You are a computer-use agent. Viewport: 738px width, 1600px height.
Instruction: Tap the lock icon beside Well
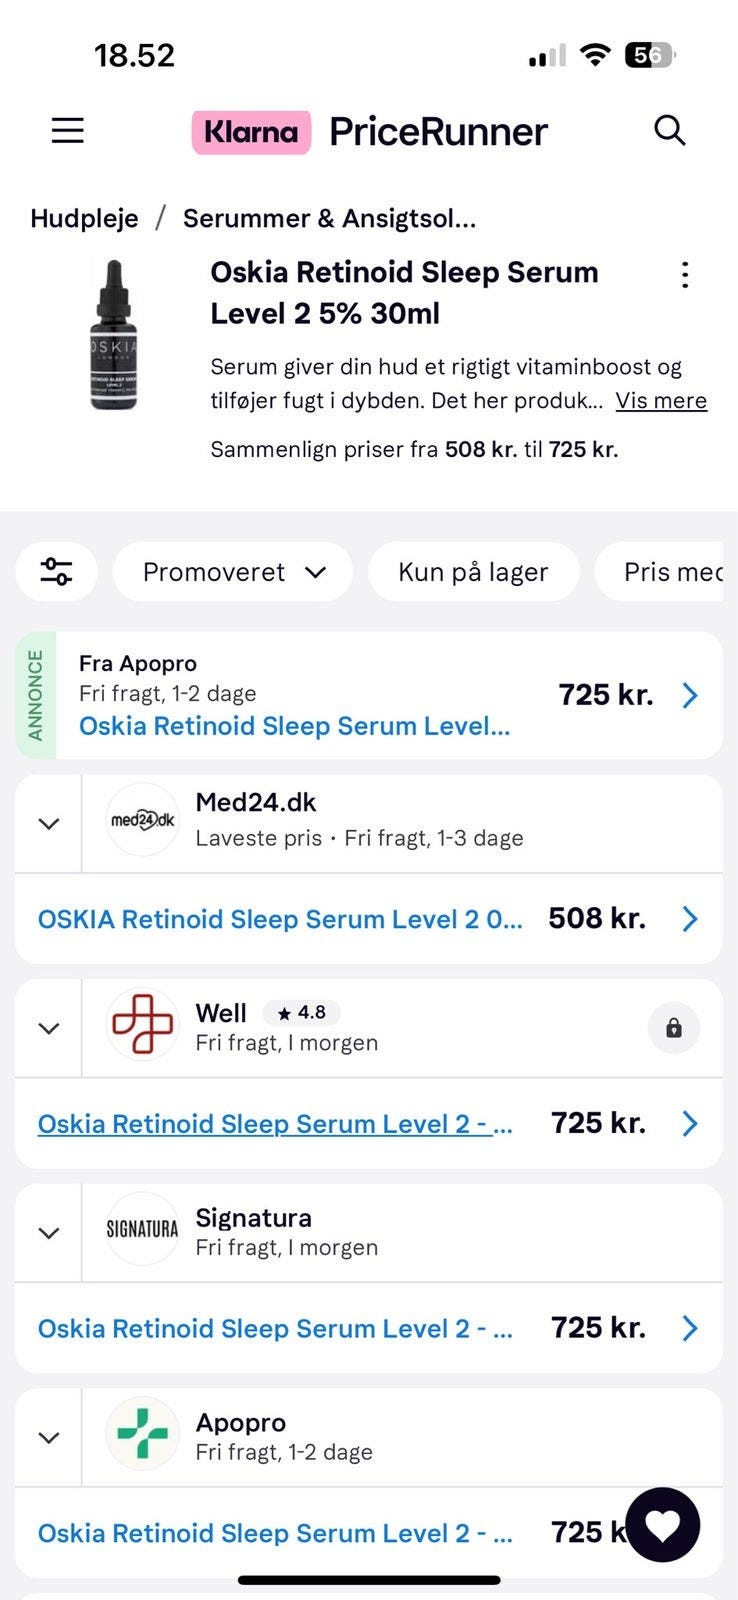pos(674,1028)
